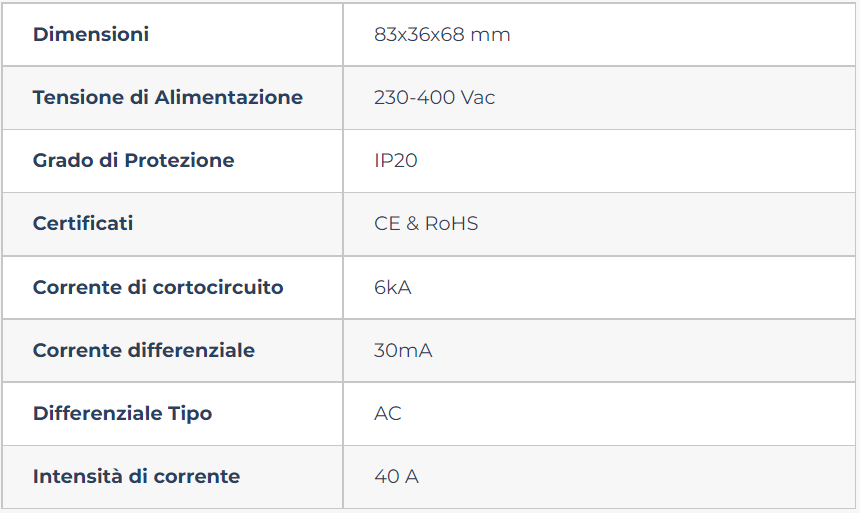Select the 40 A value
Screen dimensions: 860x513
(397, 477)
